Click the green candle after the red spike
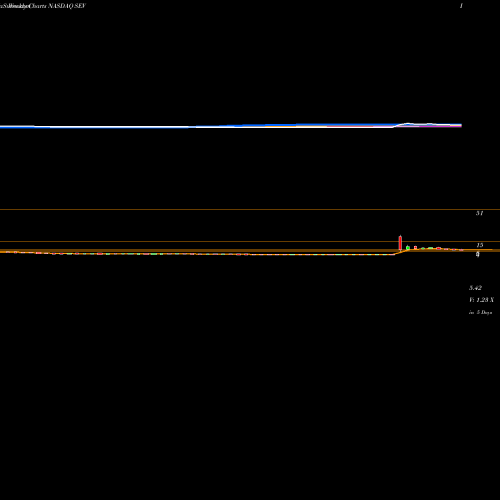Viewport: 500px width, 500px height. [408, 248]
